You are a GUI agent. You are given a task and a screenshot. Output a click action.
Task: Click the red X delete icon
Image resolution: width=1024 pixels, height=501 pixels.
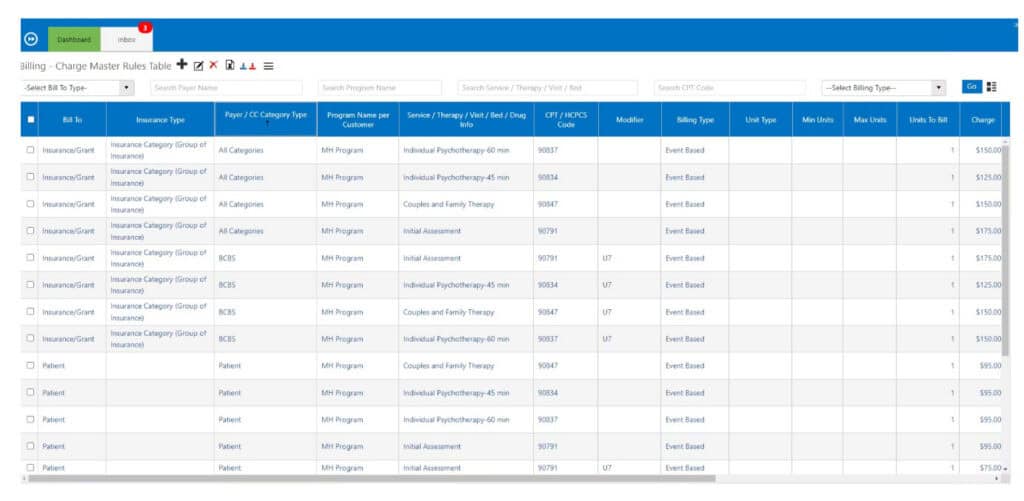(x=213, y=65)
